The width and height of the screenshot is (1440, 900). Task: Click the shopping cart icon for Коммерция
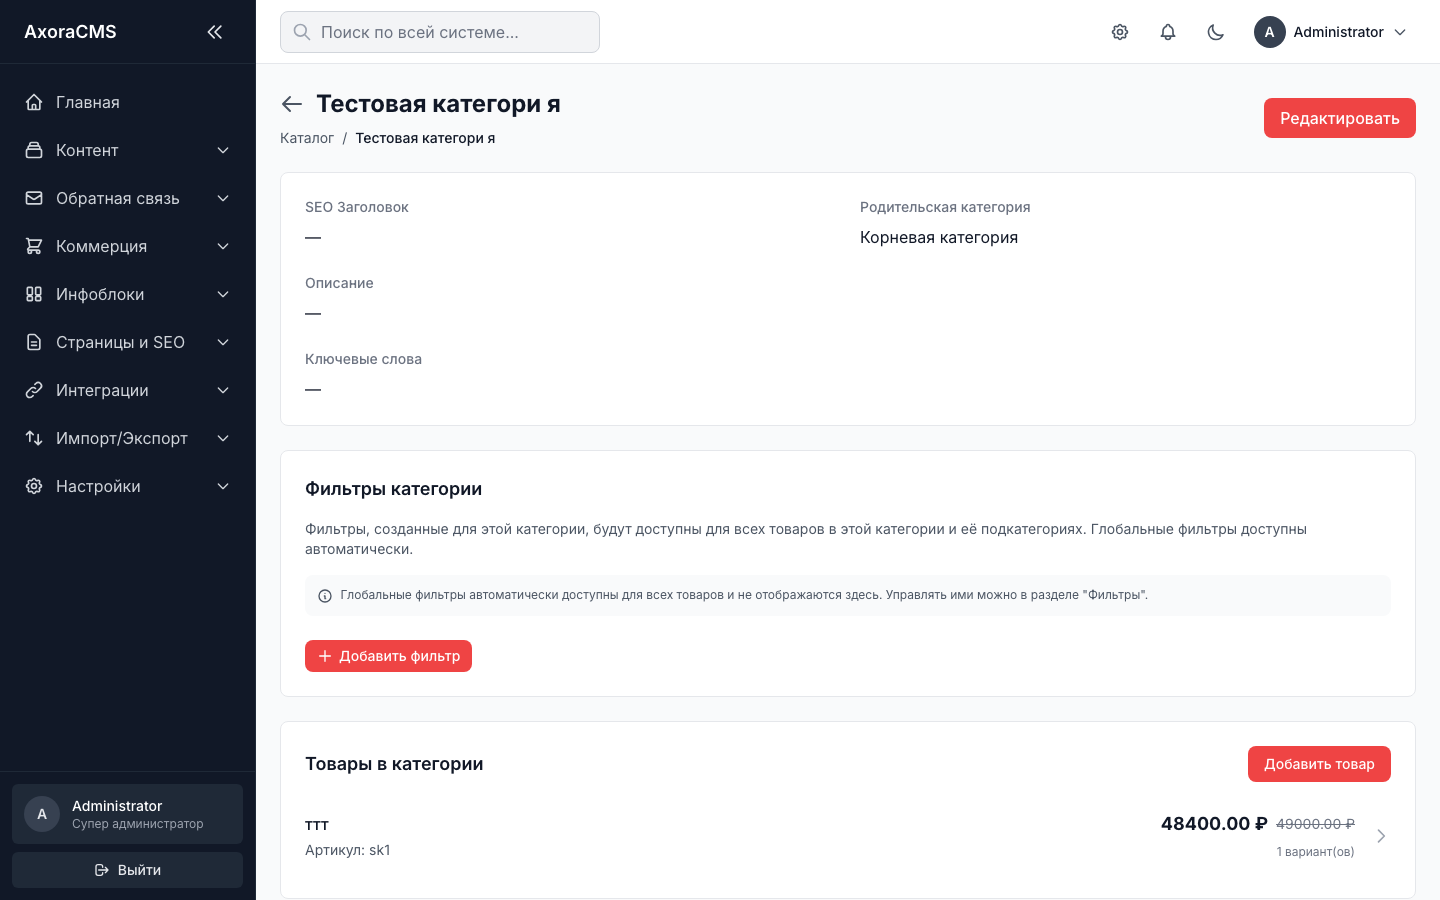tap(34, 246)
